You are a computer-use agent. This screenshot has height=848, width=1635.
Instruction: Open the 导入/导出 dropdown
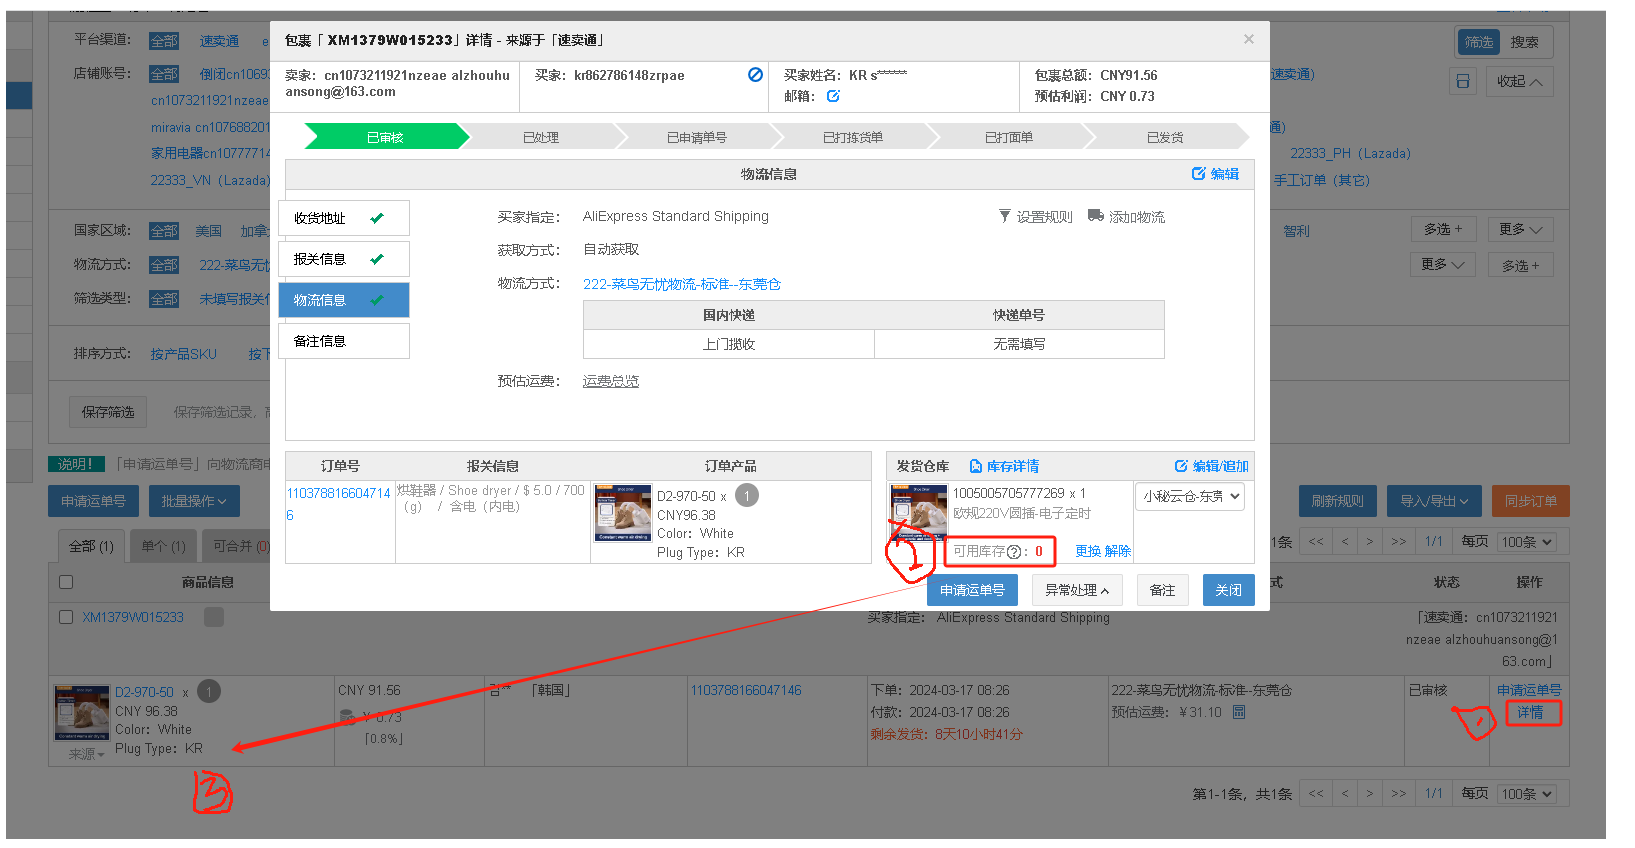click(x=1434, y=501)
